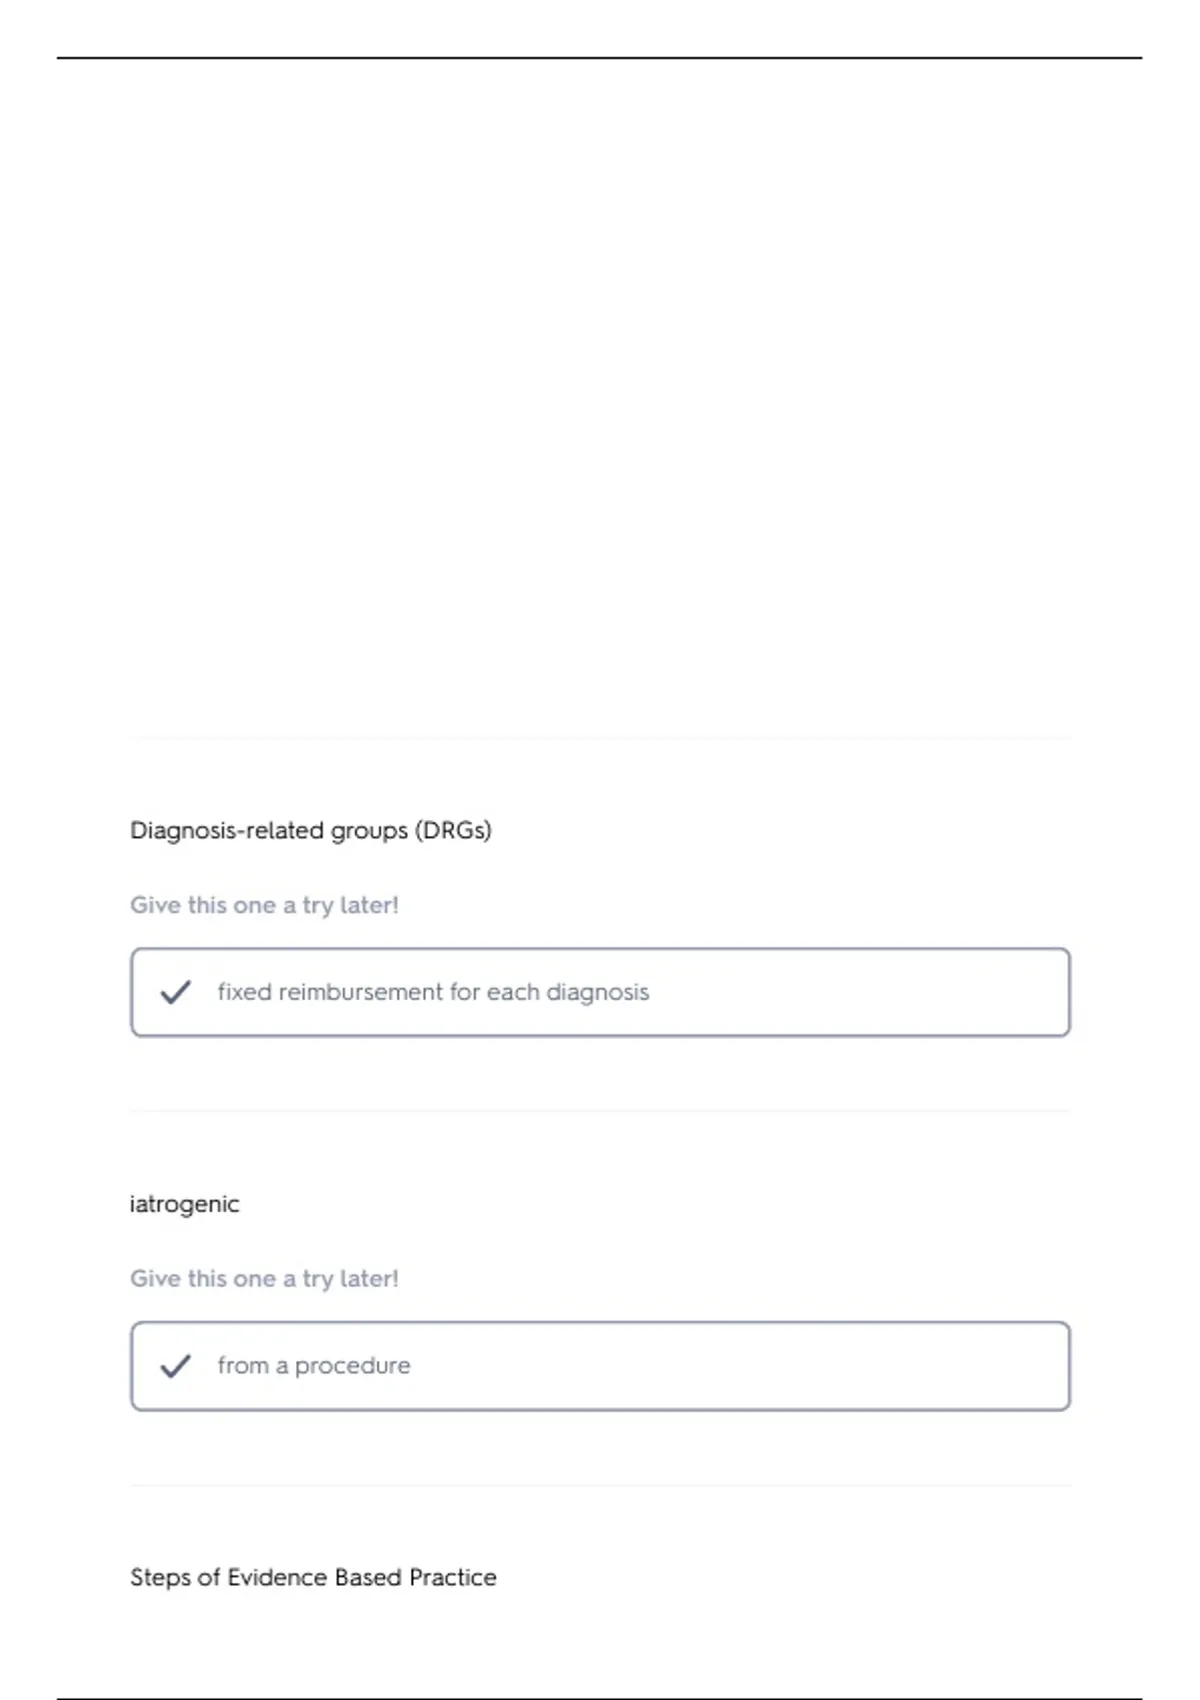Click the divider between DRGs and iatrogenic cards

point(600,1111)
